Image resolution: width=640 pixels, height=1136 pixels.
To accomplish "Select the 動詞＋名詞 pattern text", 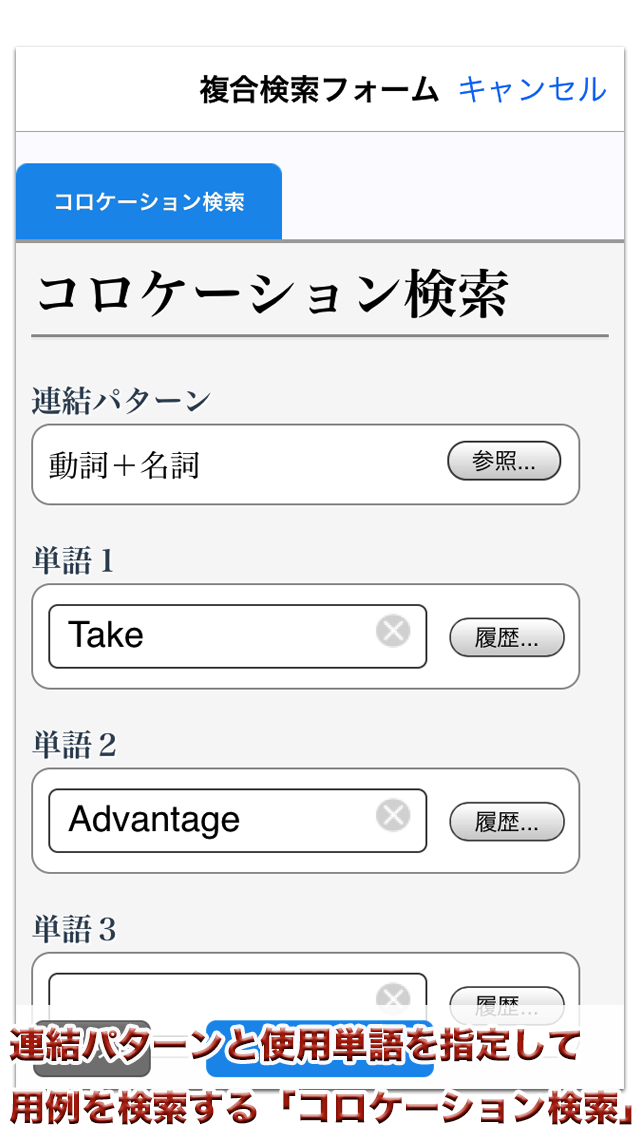I will click(x=124, y=465).
